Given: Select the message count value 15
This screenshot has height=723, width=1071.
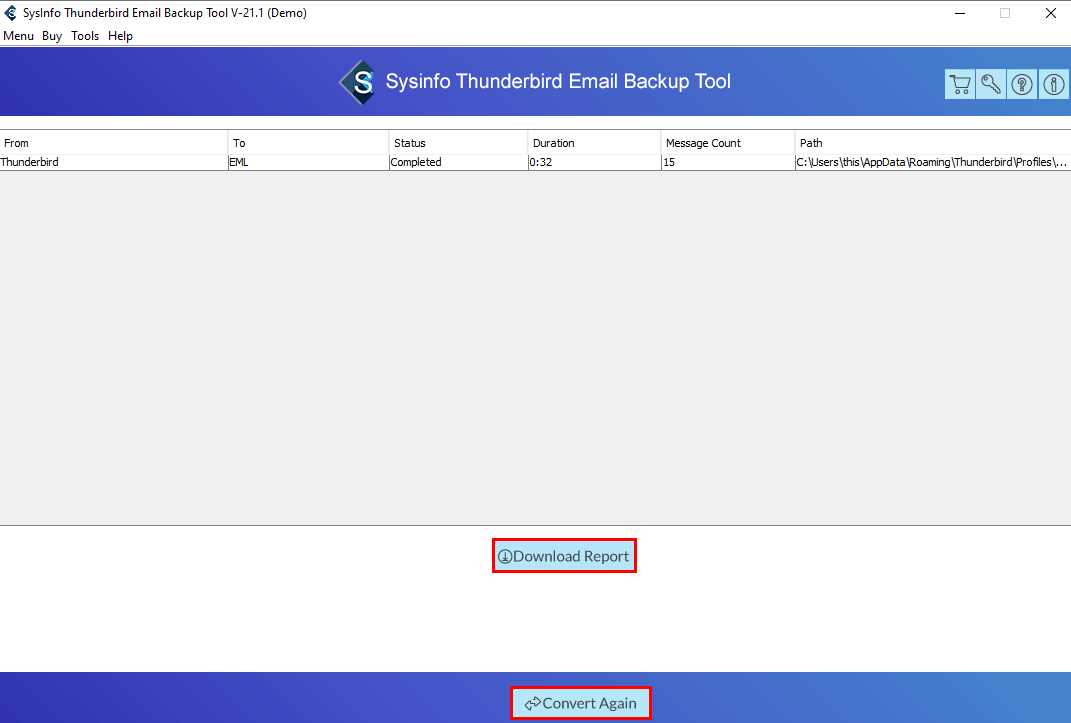Looking at the screenshot, I should point(728,162).
